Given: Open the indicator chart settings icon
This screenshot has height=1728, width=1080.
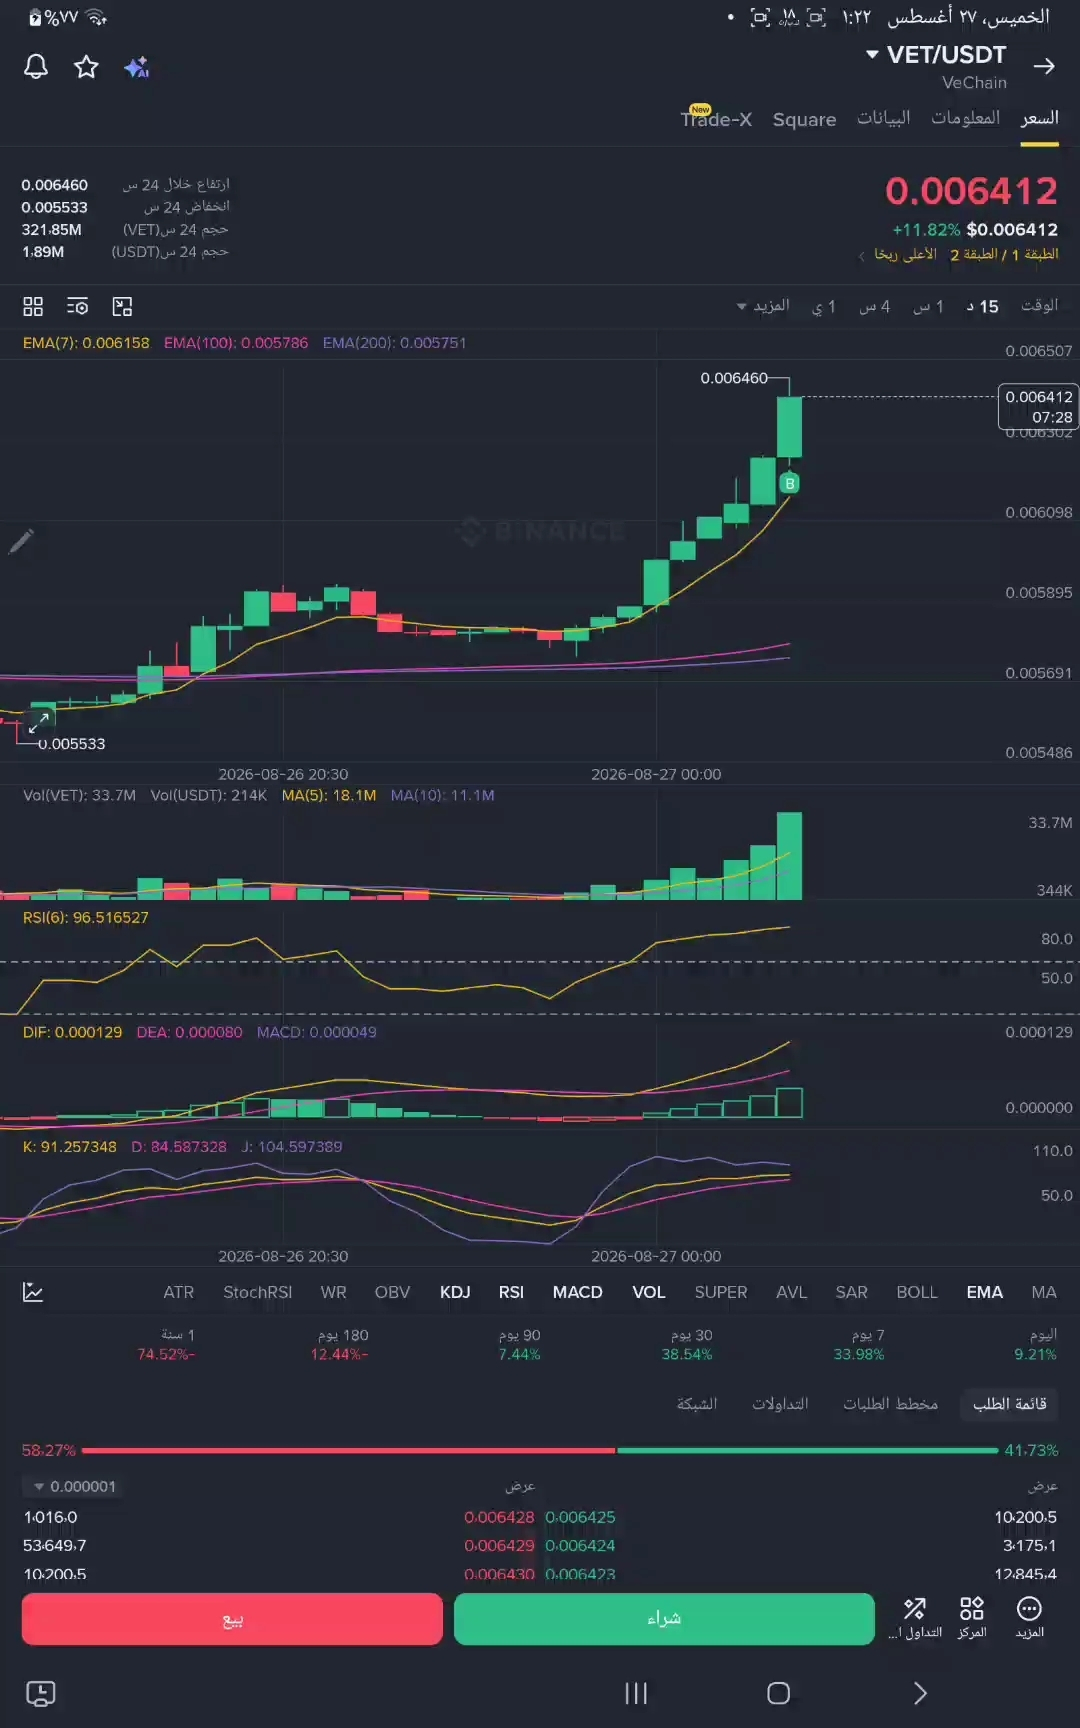Looking at the screenshot, I should (x=33, y=1292).
